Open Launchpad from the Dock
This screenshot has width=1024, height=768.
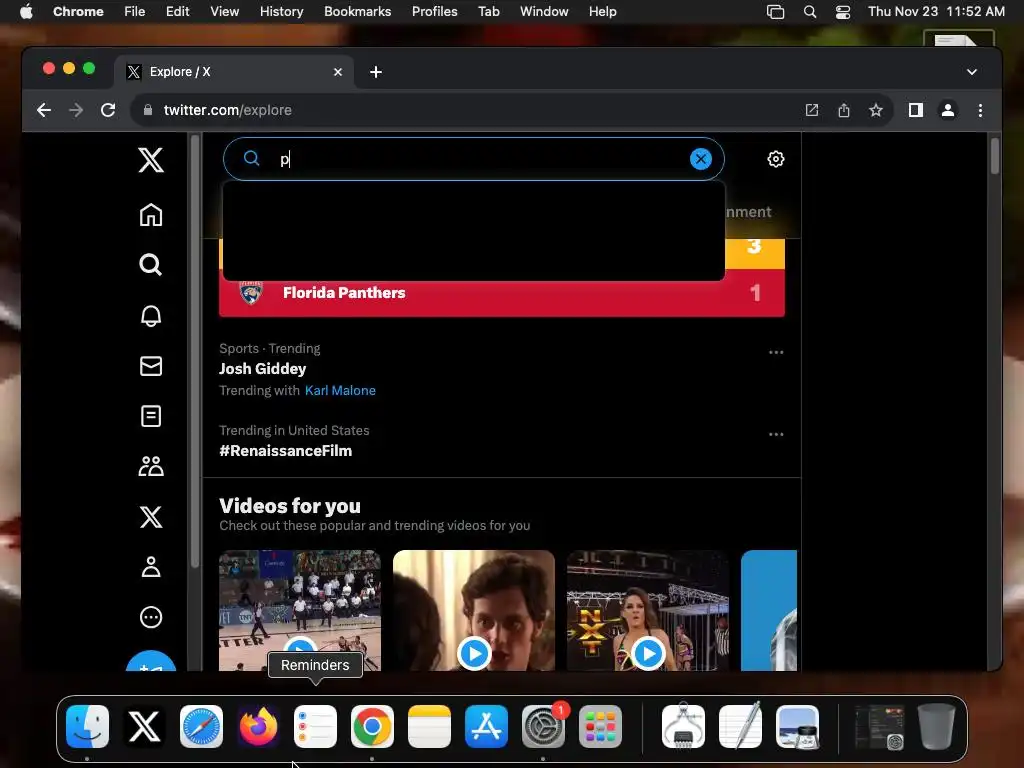coord(600,726)
